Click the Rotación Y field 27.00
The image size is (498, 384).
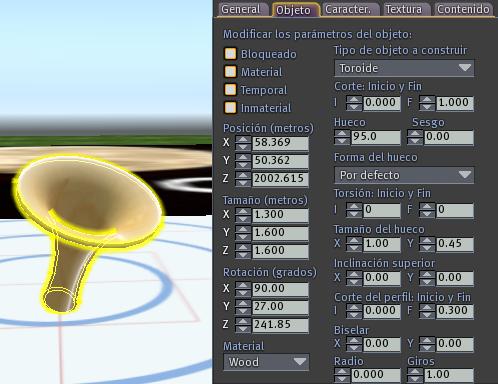click(x=280, y=307)
